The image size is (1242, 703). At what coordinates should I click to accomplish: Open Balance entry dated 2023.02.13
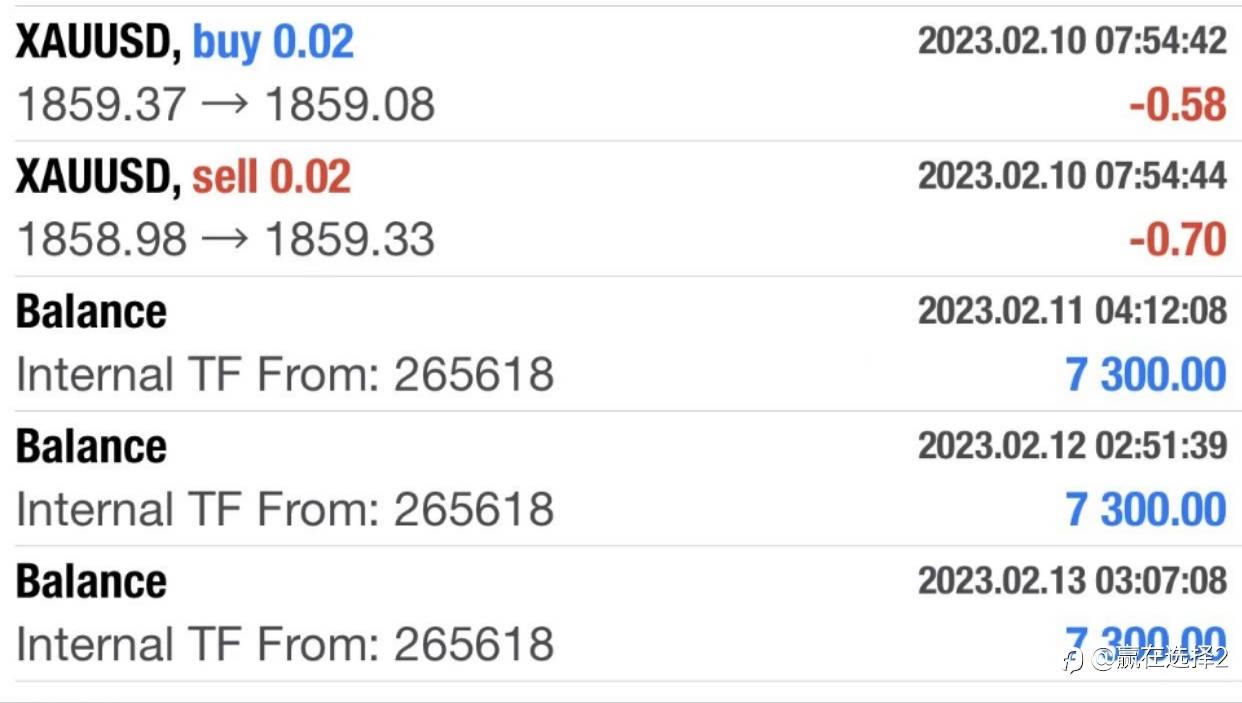pyautogui.click(x=621, y=614)
